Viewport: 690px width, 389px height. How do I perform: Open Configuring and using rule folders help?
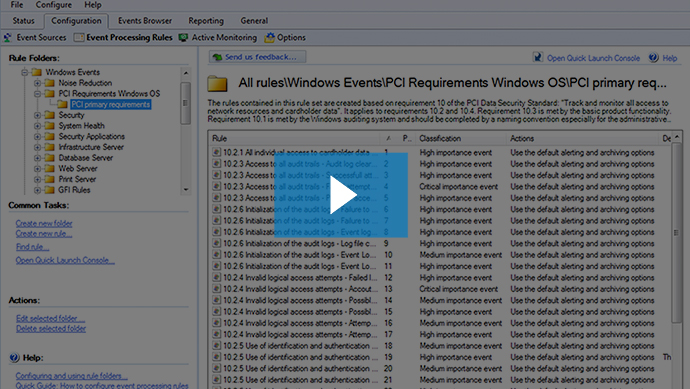coord(71,376)
